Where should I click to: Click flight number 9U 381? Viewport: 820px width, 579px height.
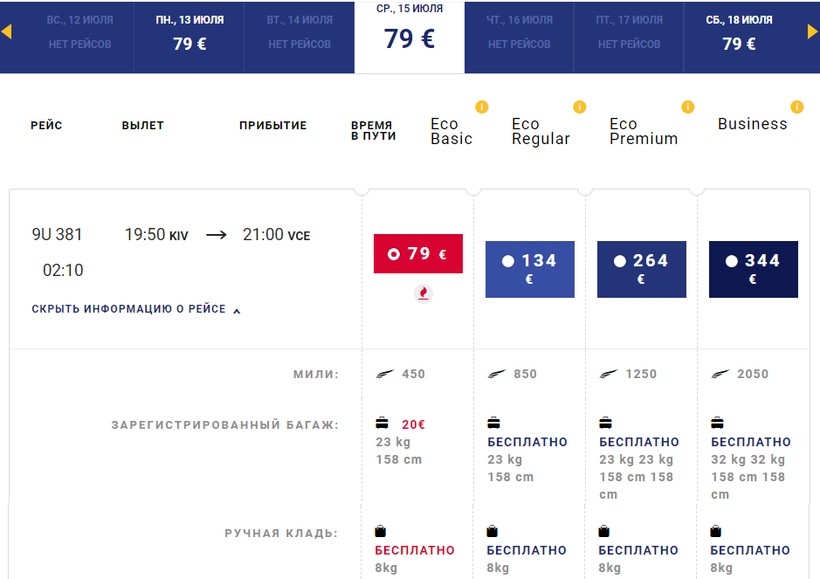tap(57, 235)
